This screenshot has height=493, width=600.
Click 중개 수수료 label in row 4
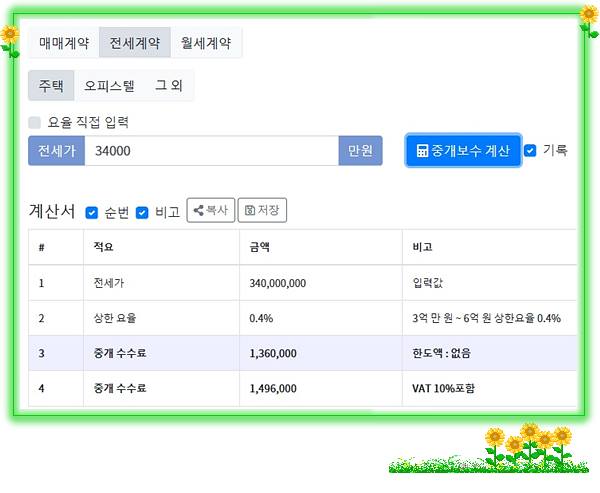[x=120, y=389]
